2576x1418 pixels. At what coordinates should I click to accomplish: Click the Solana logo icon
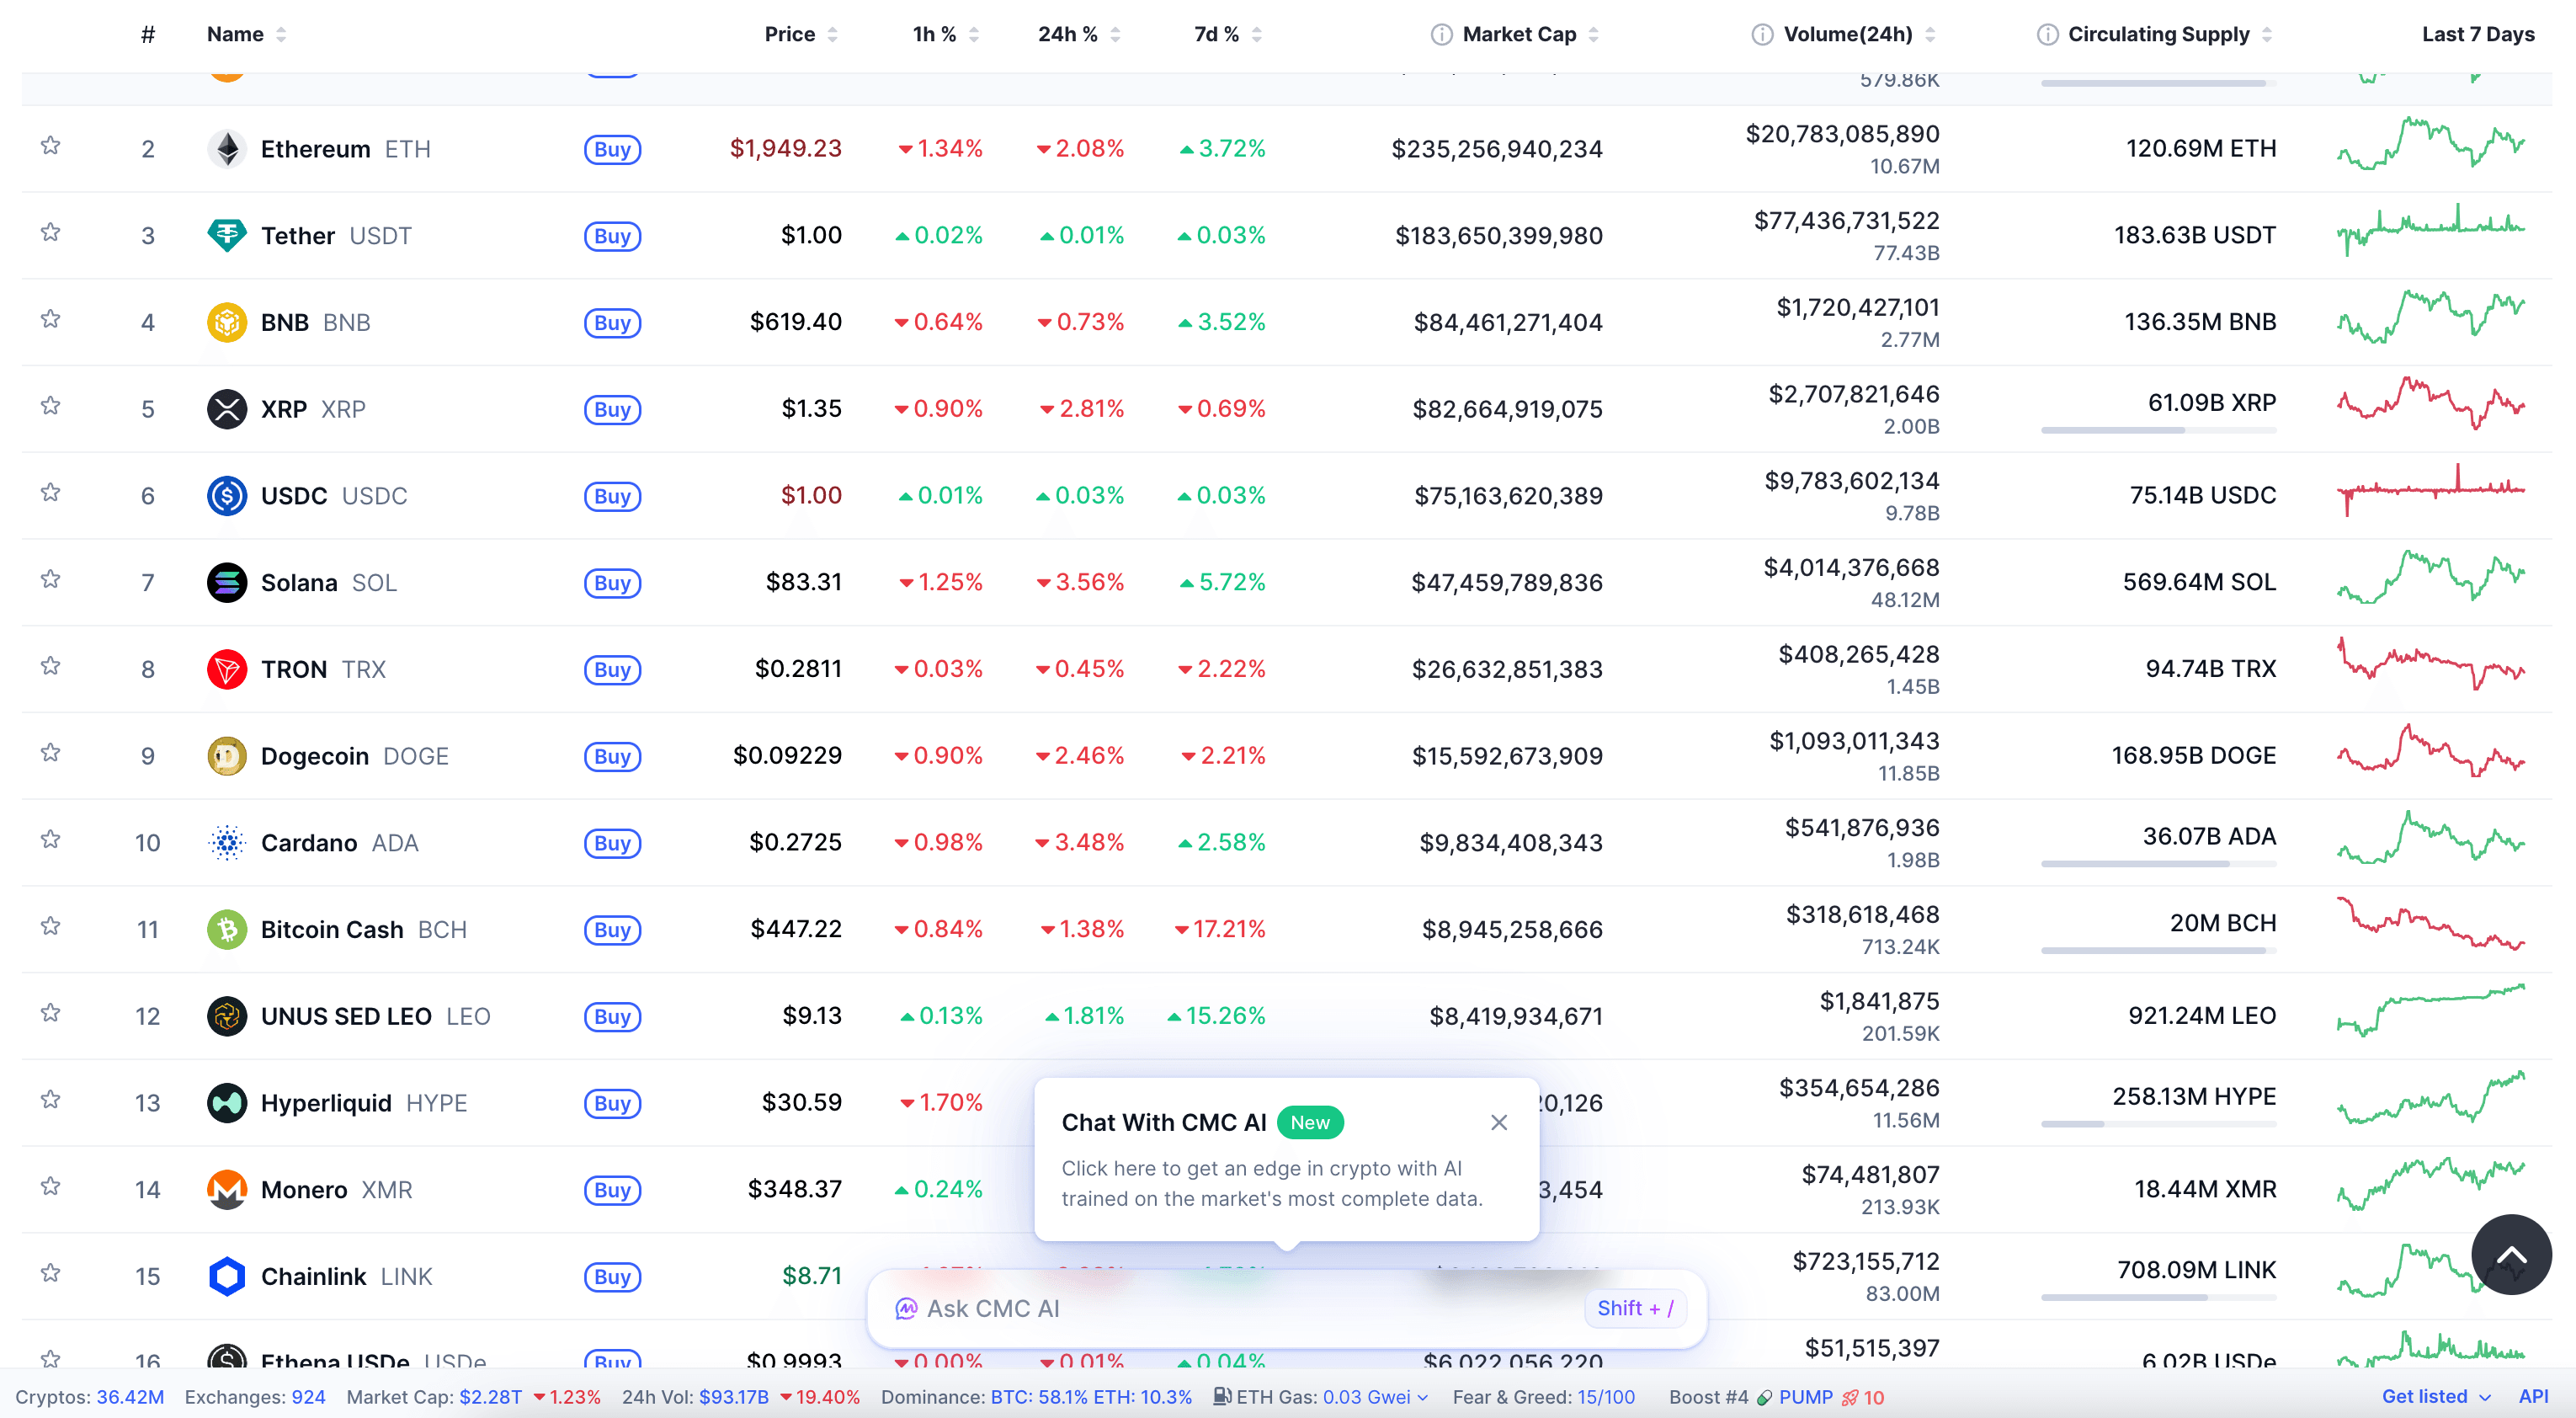(x=227, y=582)
